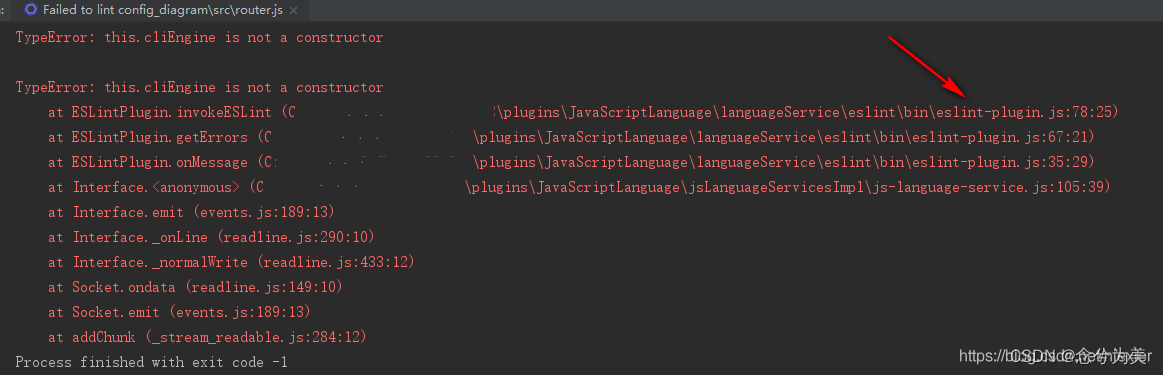Select the 'Failed to lint config_diagram\src\router.js' tab
Image resolution: width=1163 pixels, height=375 pixels.
click(160, 10)
